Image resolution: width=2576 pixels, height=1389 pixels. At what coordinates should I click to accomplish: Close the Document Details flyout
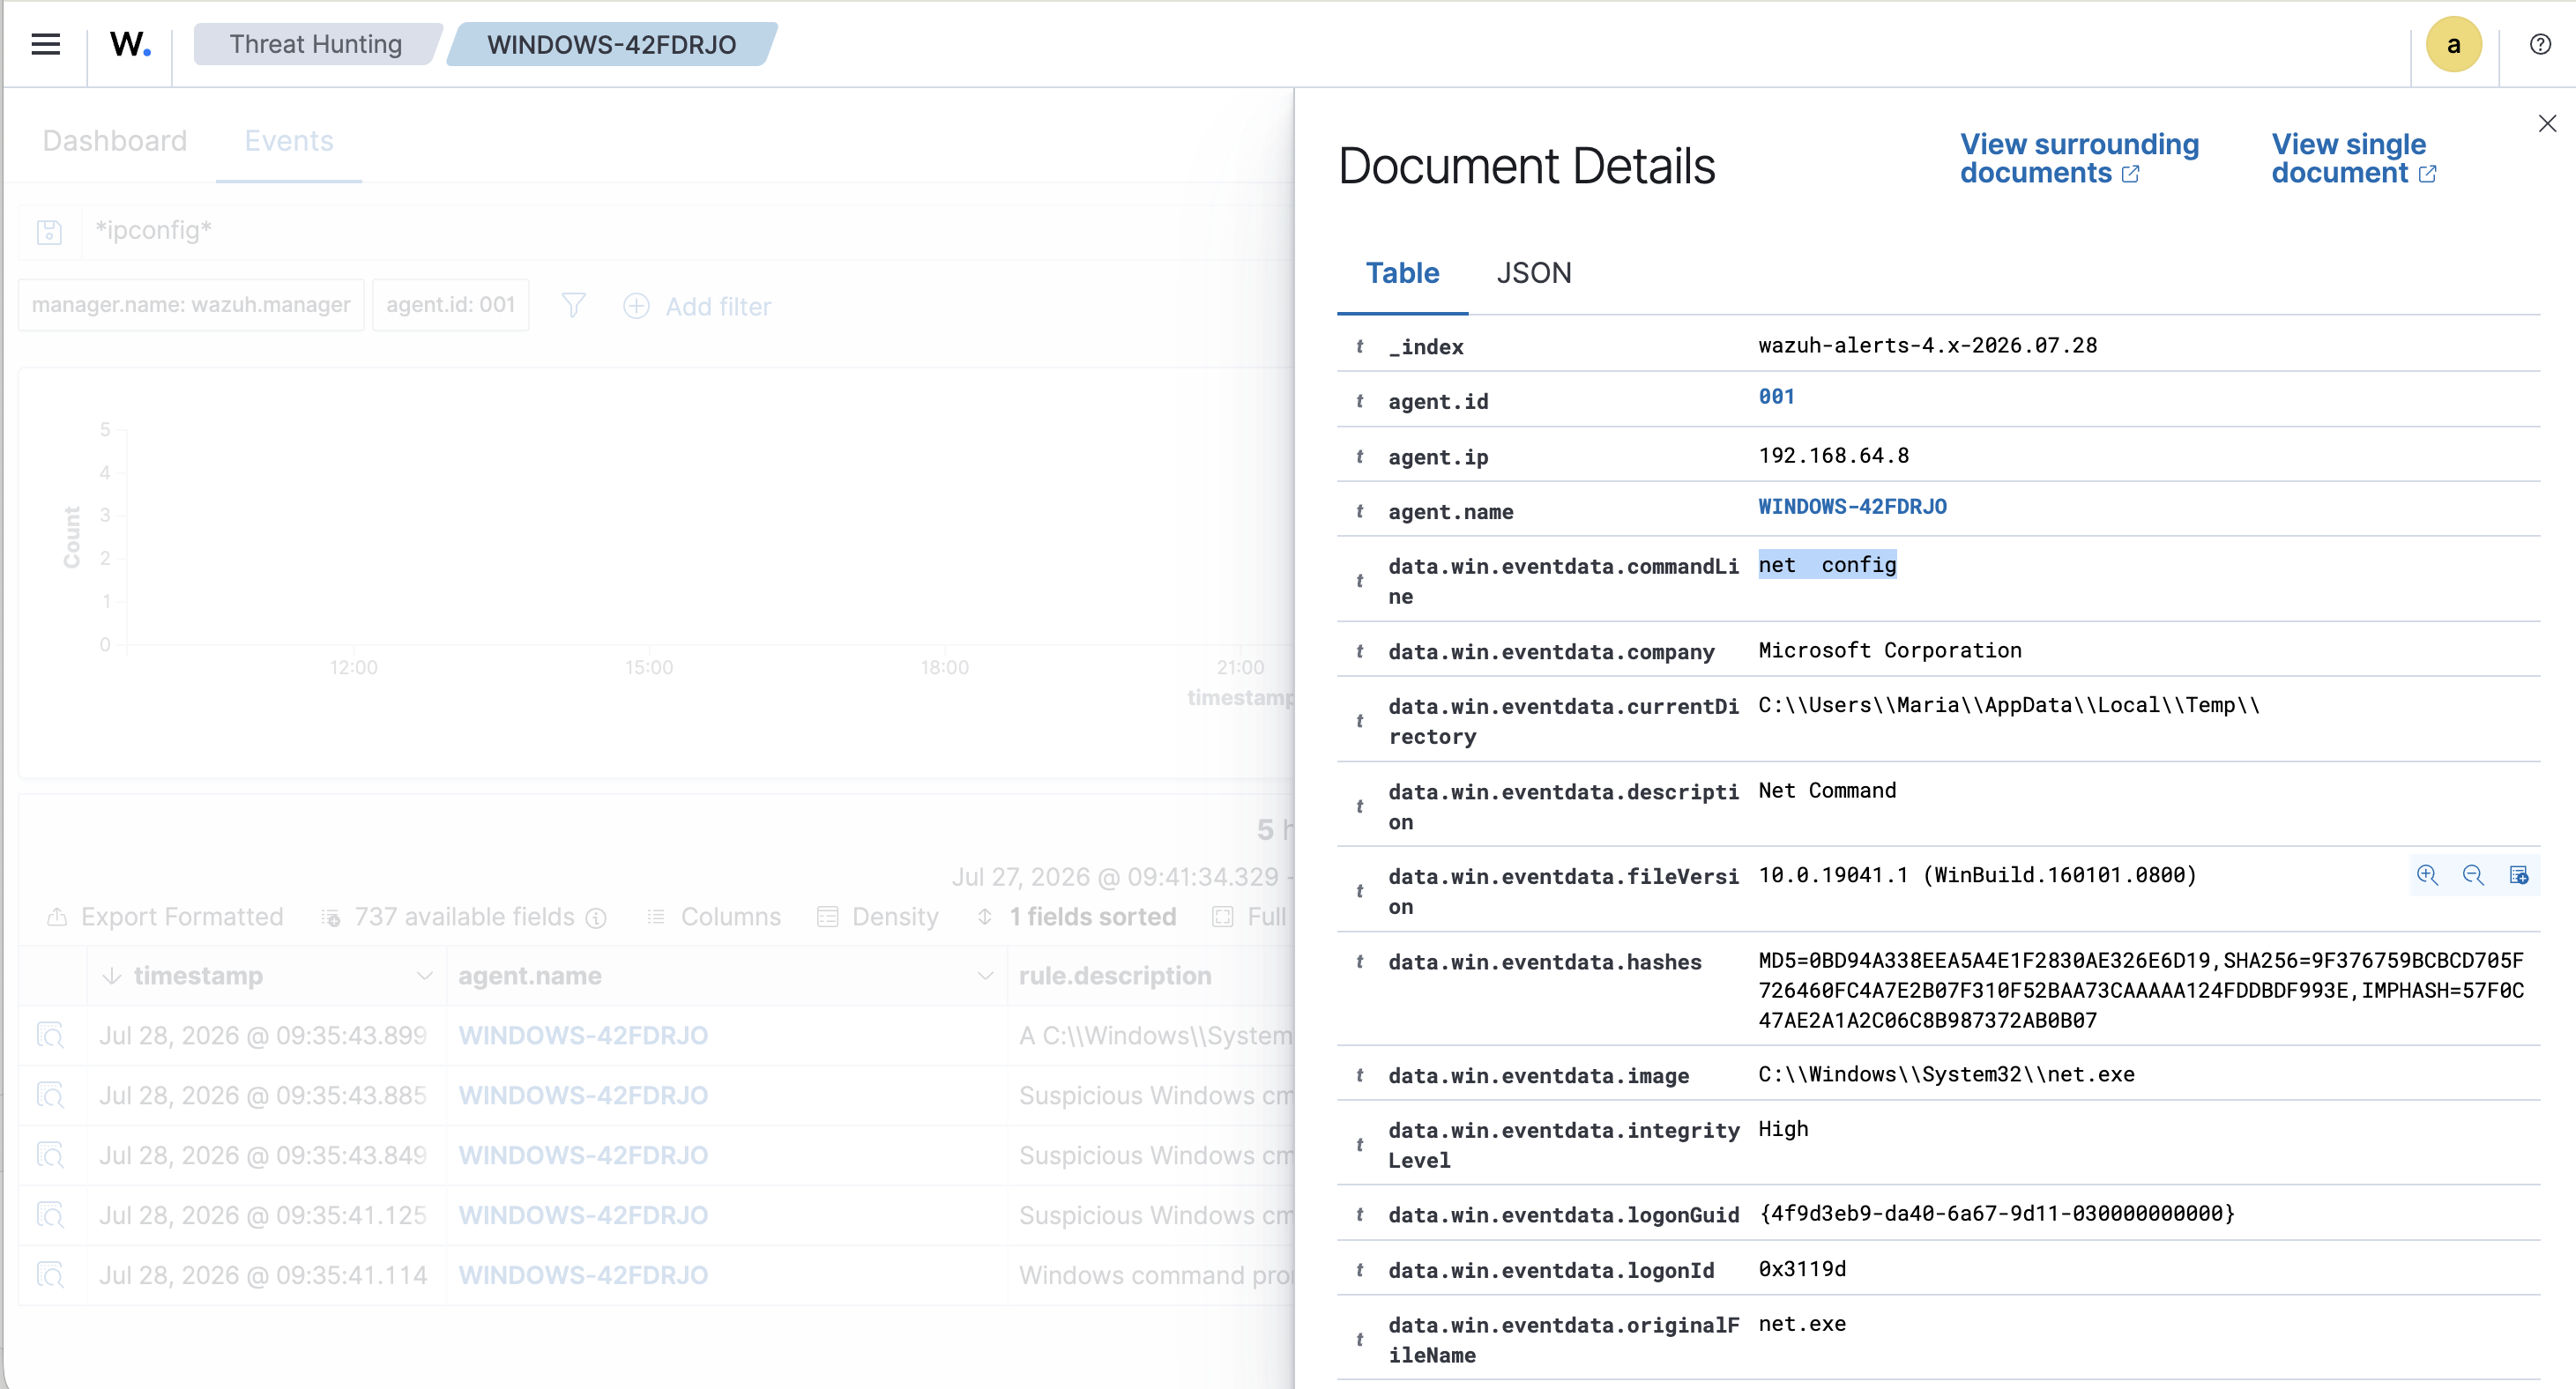coord(2547,123)
